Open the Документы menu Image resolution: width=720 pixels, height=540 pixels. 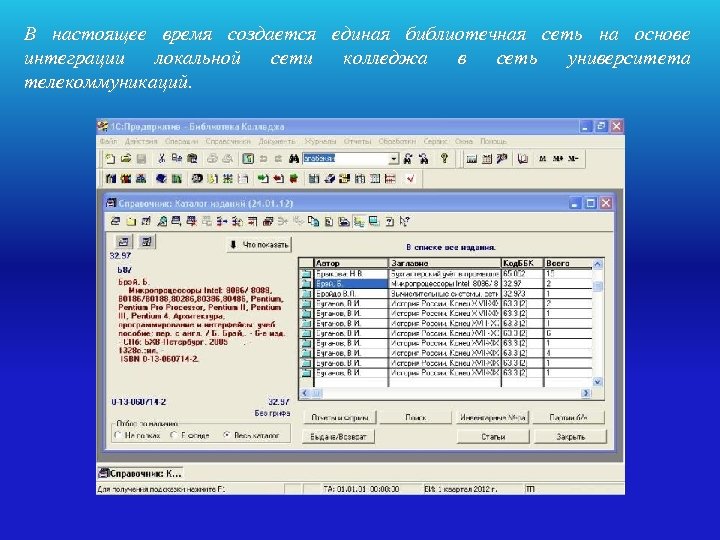[277, 141]
